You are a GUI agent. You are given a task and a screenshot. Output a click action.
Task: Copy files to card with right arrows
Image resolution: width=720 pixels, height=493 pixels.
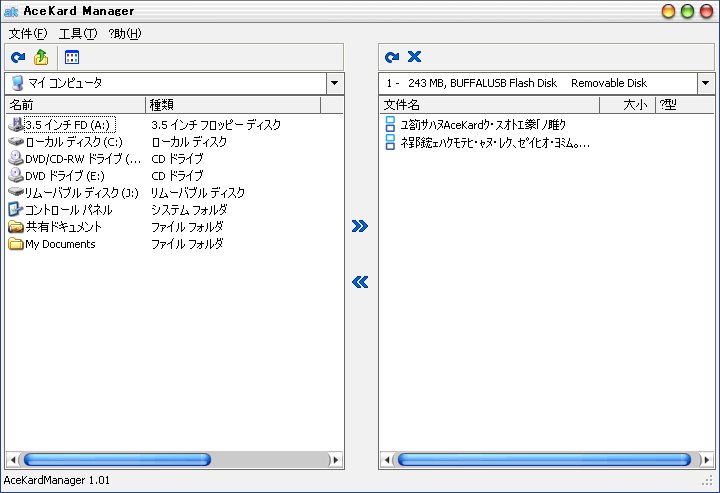pyautogui.click(x=360, y=226)
